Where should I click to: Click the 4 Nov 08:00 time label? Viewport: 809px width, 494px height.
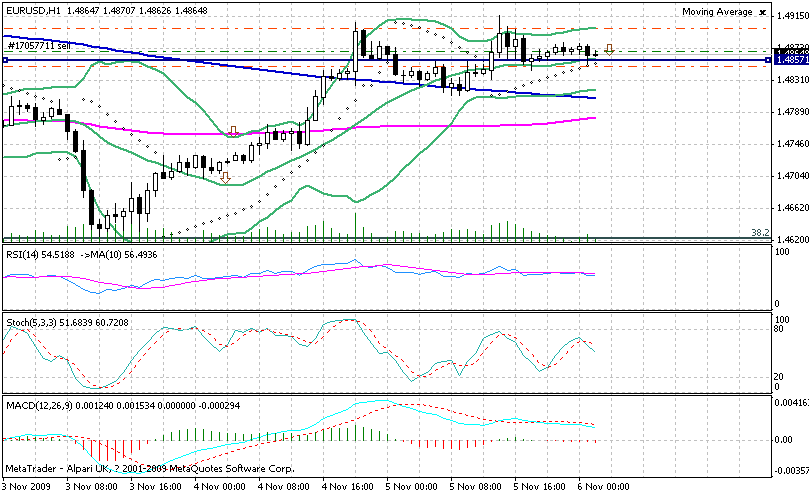click(x=283, y=486)
